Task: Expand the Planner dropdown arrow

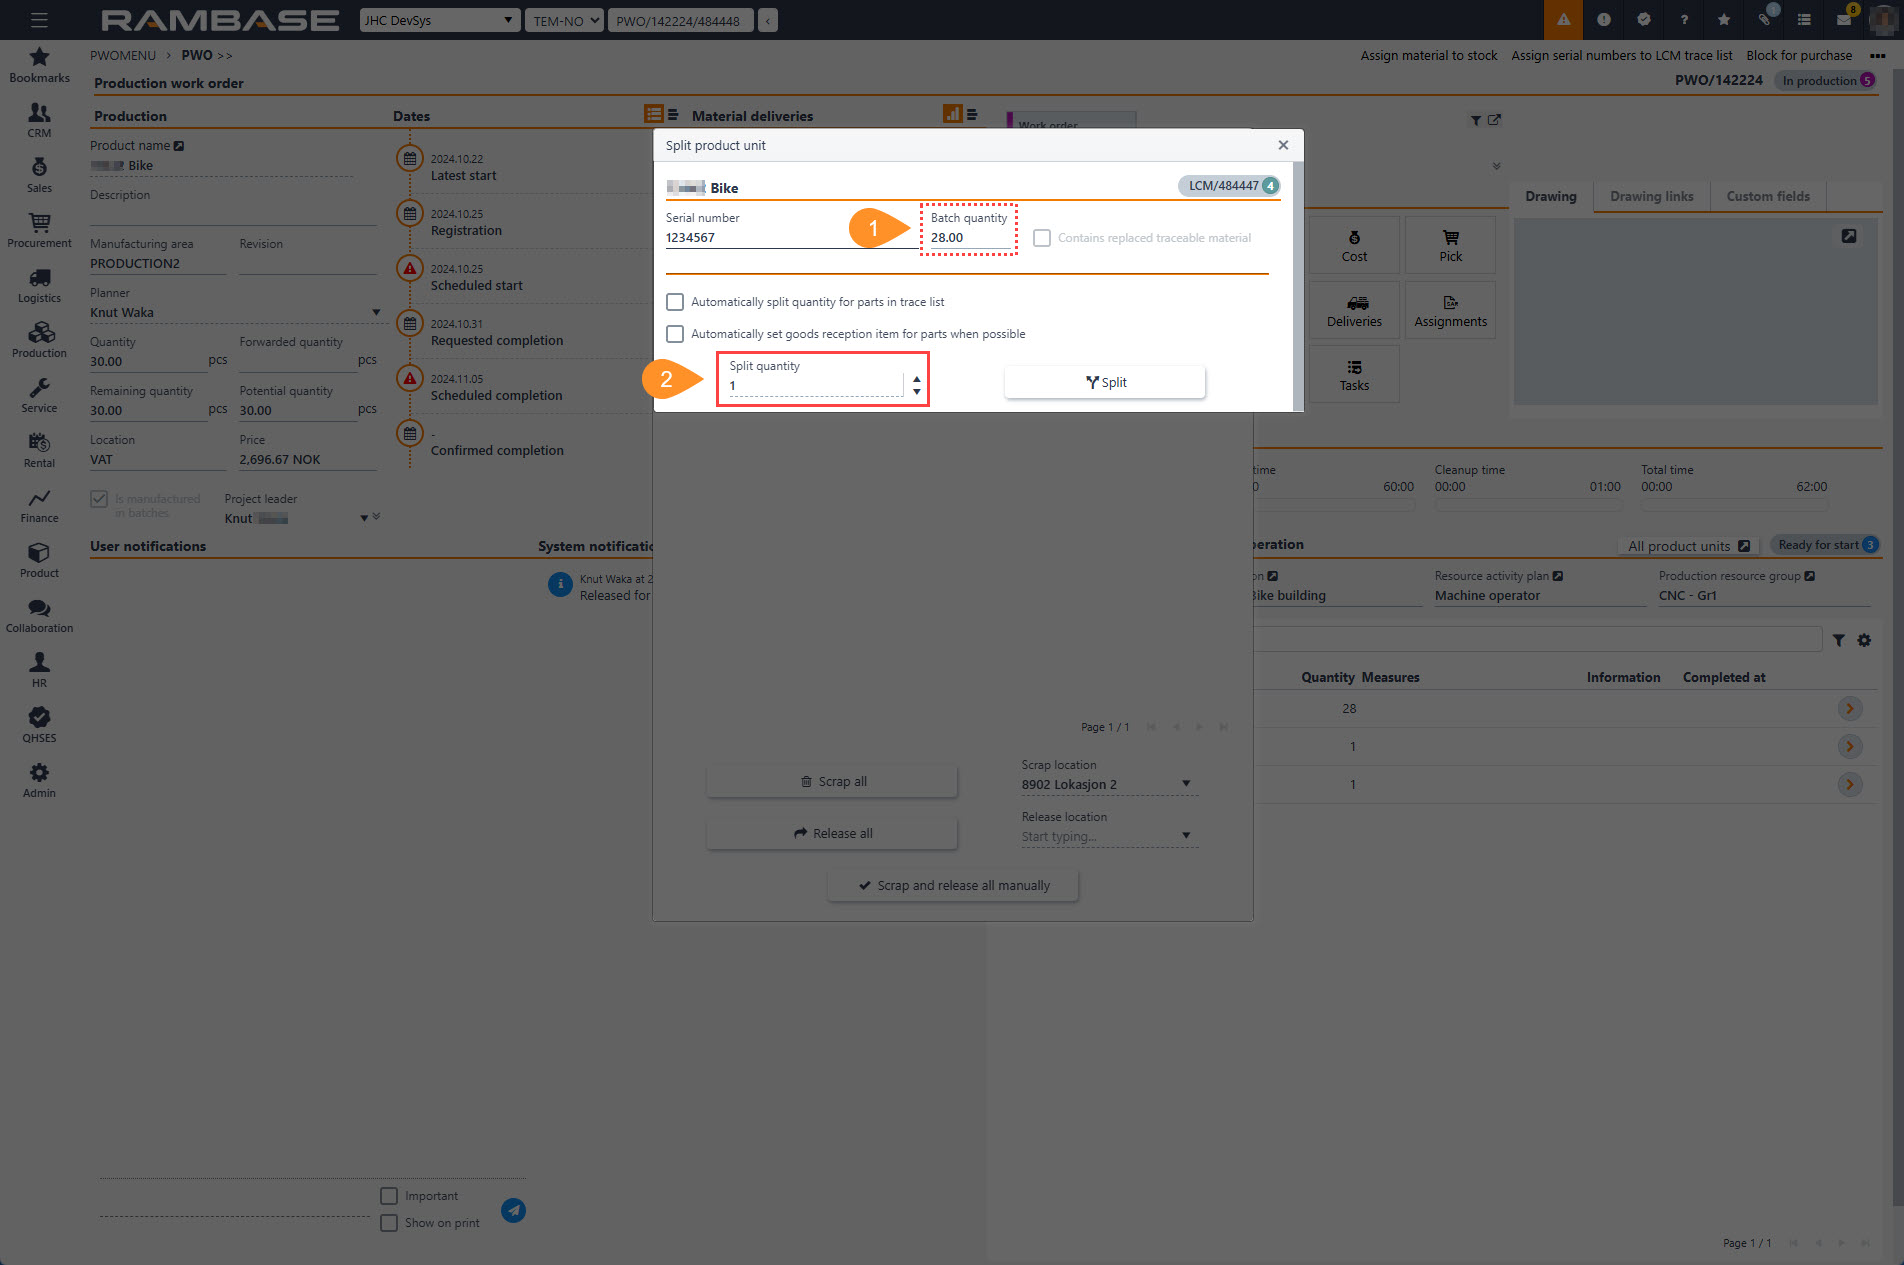Action: (x=376, y=313)
